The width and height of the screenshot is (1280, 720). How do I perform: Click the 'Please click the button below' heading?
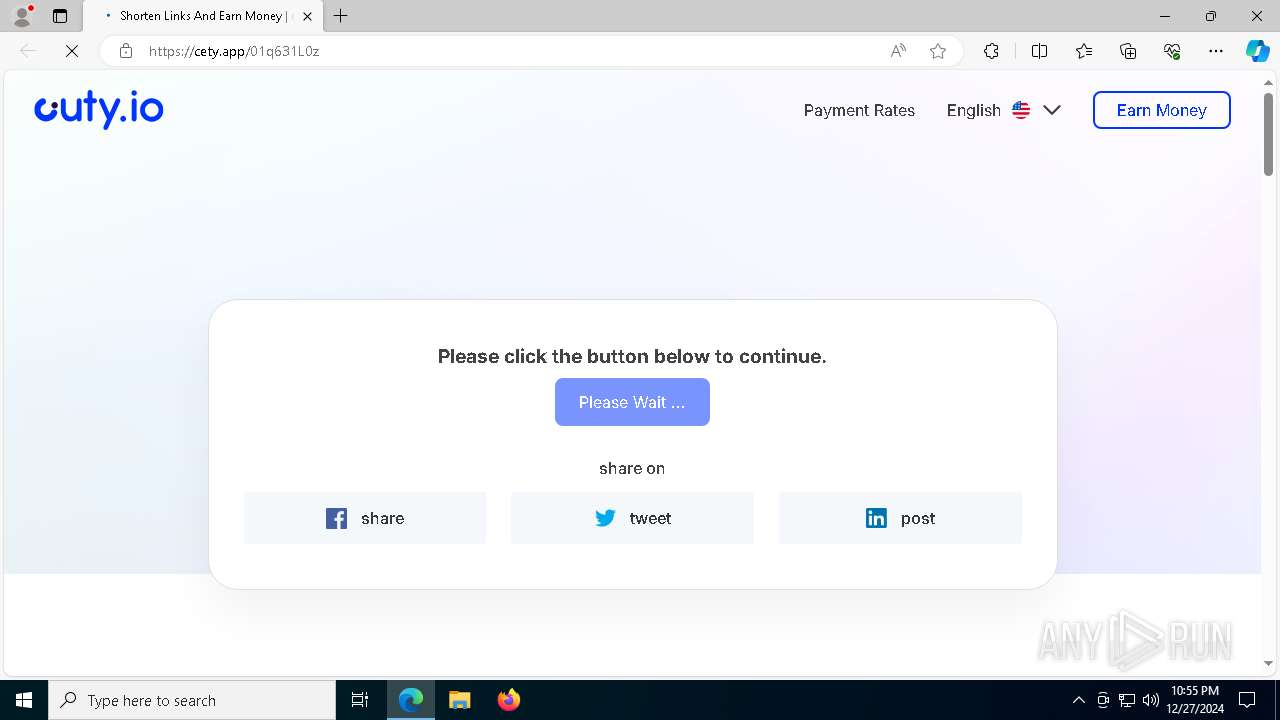click(x=632, y=356)
